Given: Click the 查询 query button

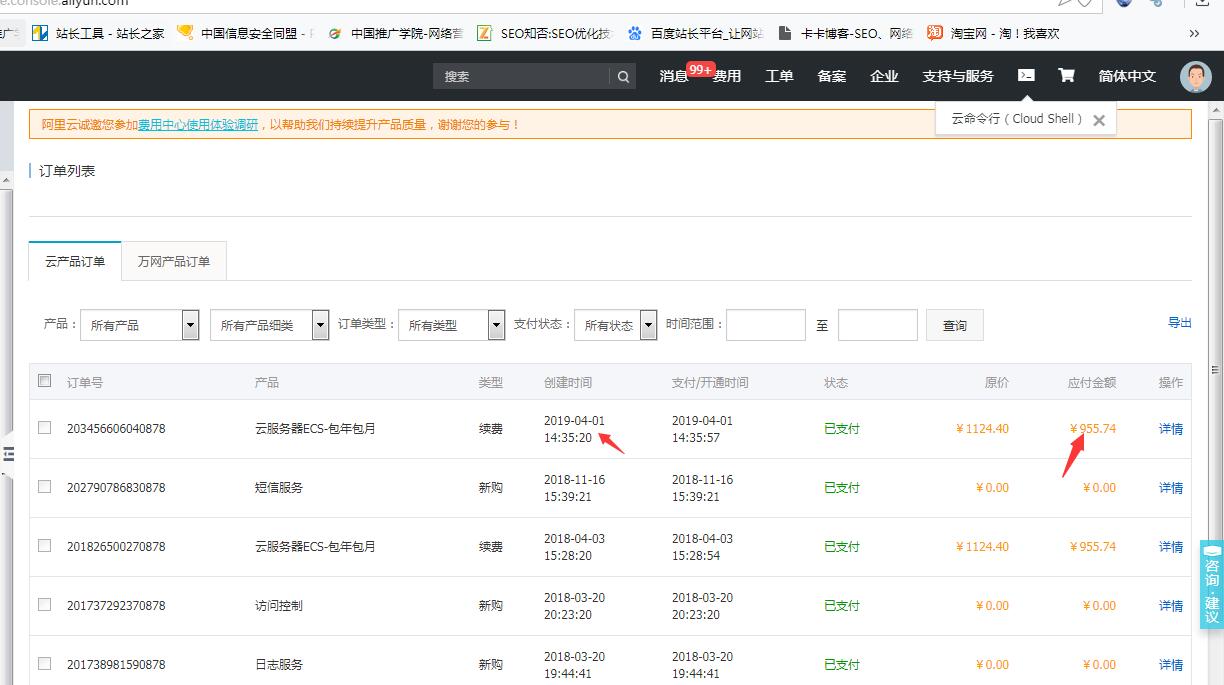Looking at the screenshot, I should click(955, 325).
